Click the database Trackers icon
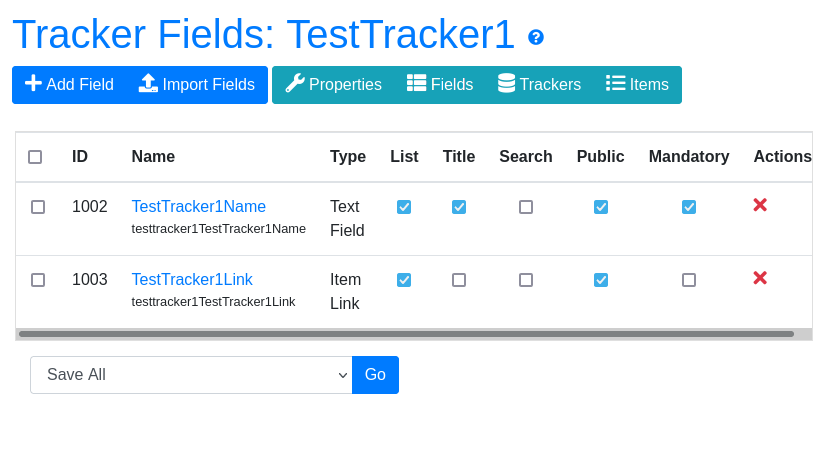The height and width of the screenshot is (456, 823). (x=507, y=83)
